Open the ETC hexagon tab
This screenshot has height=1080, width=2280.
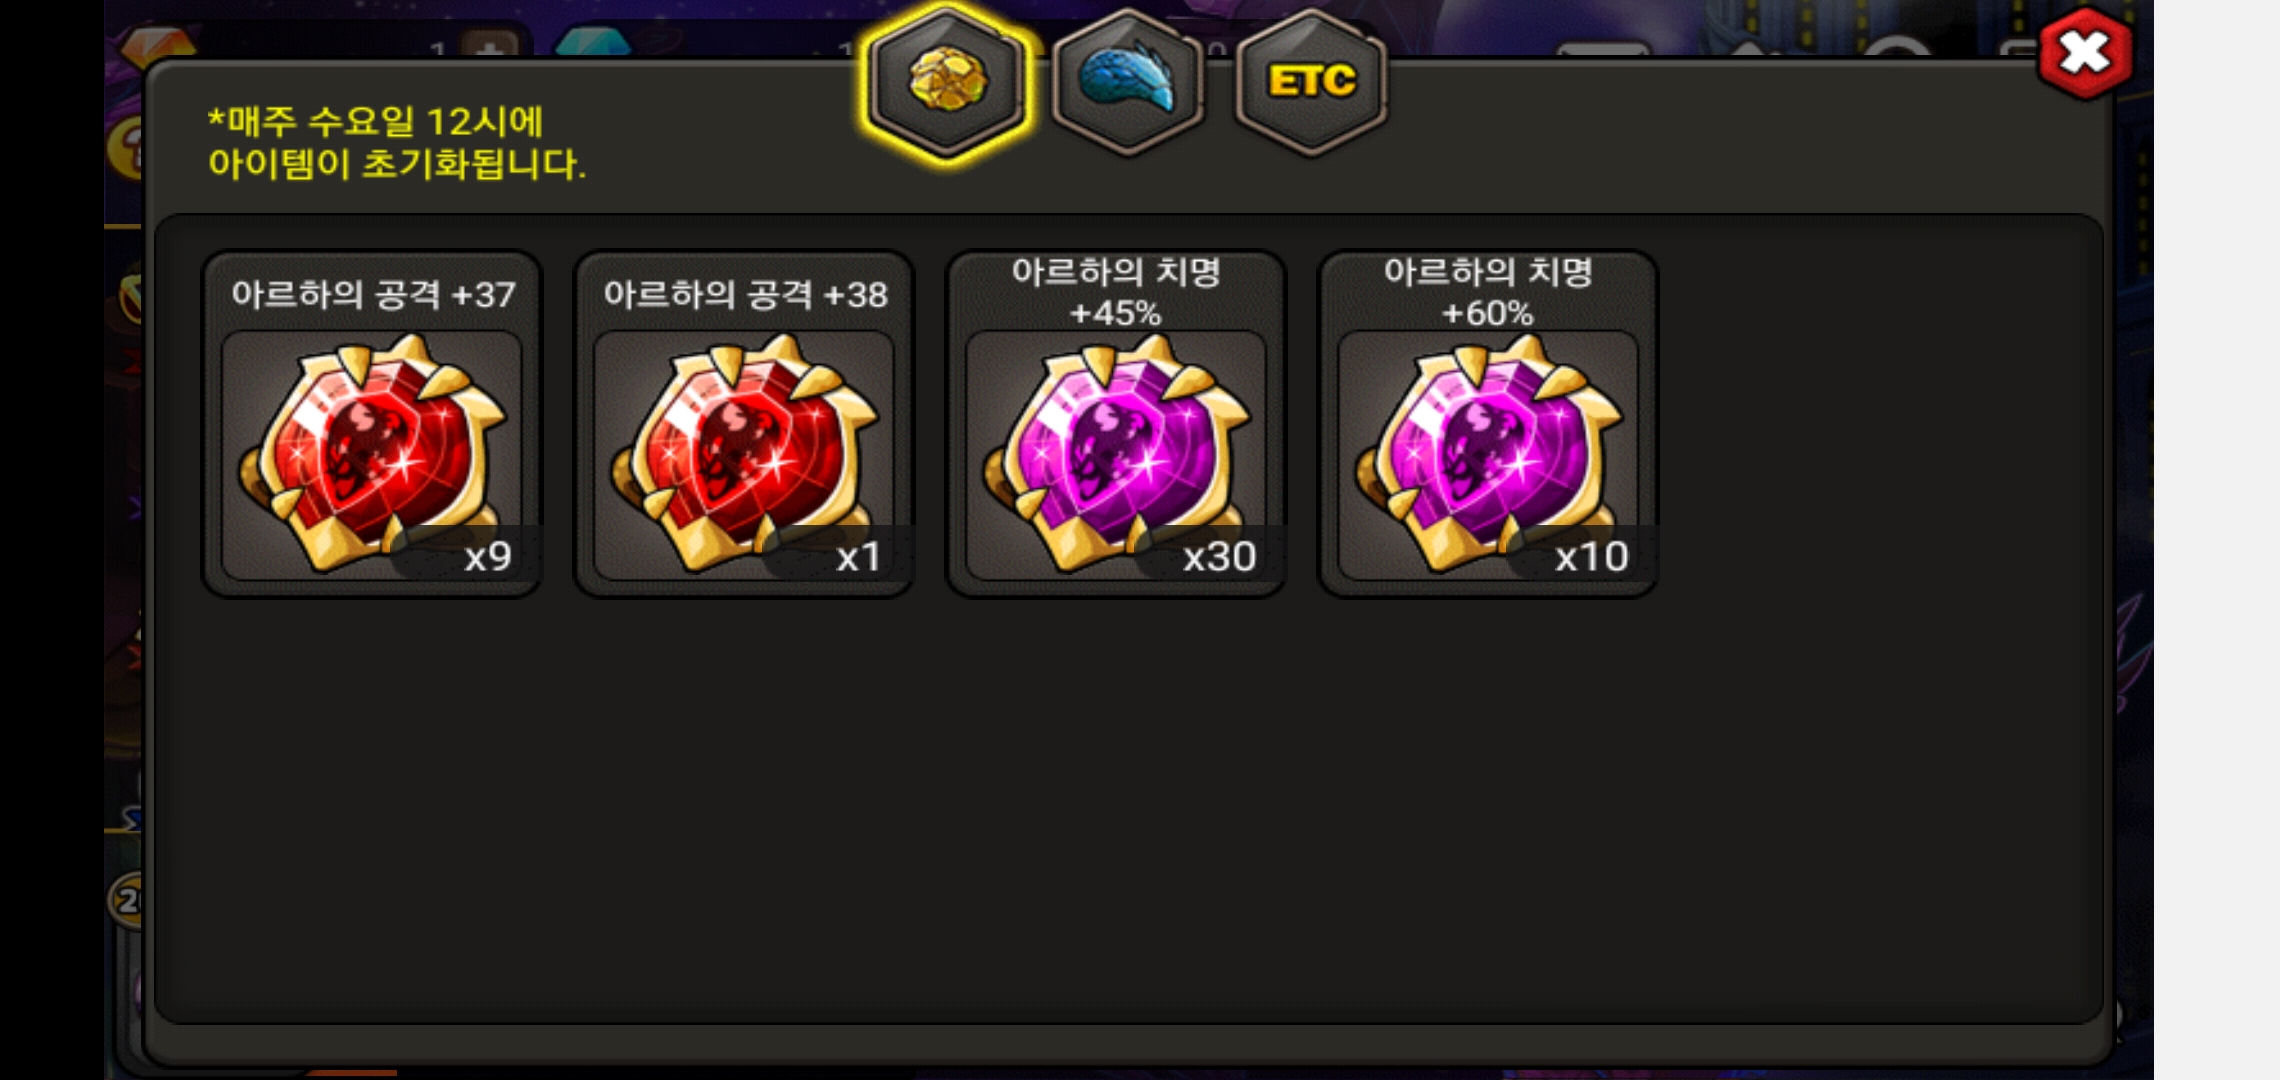[1311, 82]
